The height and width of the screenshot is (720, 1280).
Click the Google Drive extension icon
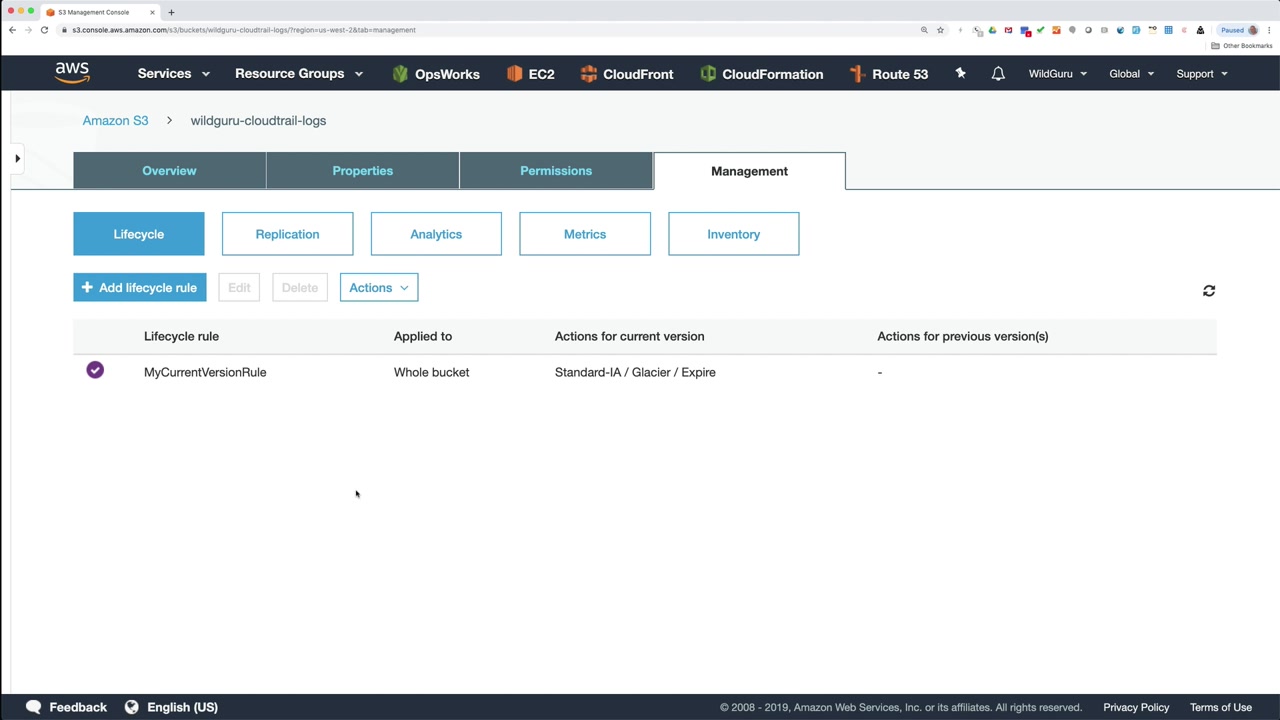[x=992, y=30]
